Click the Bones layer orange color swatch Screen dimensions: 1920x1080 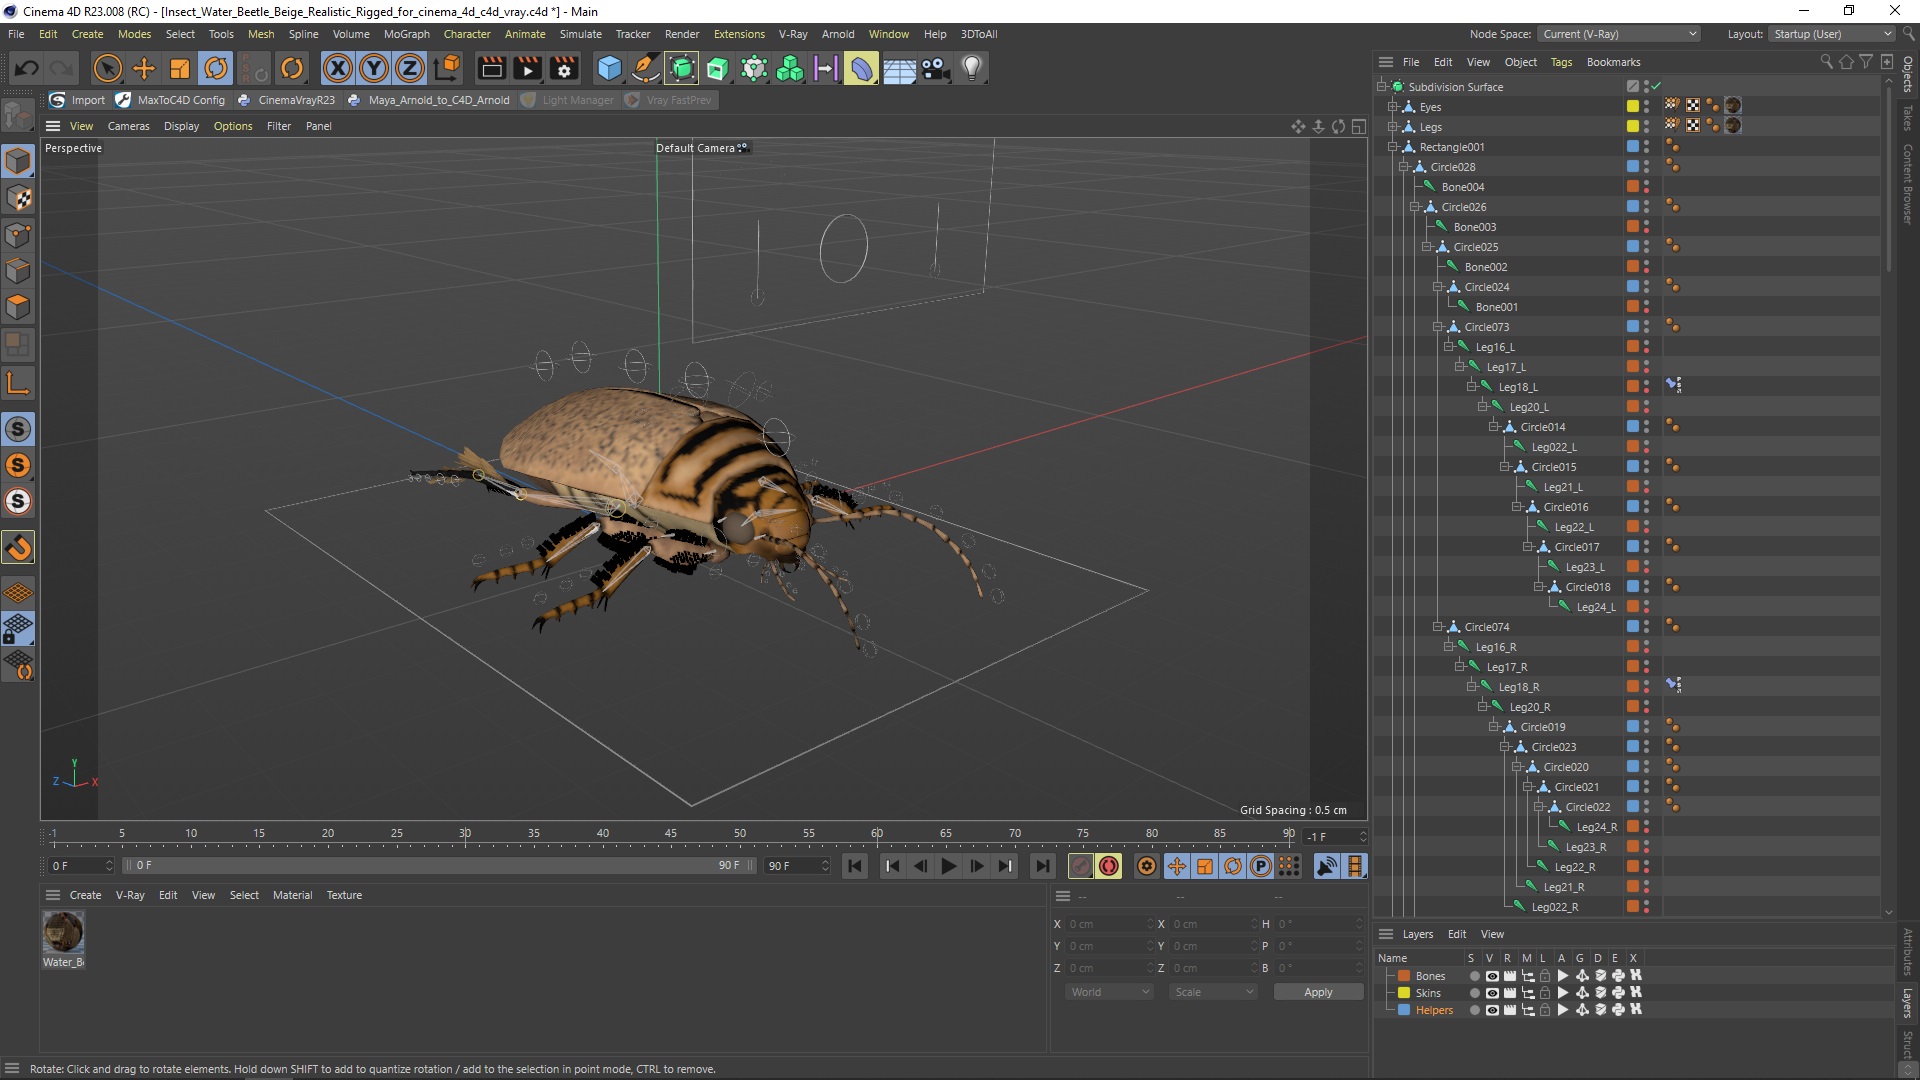pyautogui.click(x=1404, y=976)
